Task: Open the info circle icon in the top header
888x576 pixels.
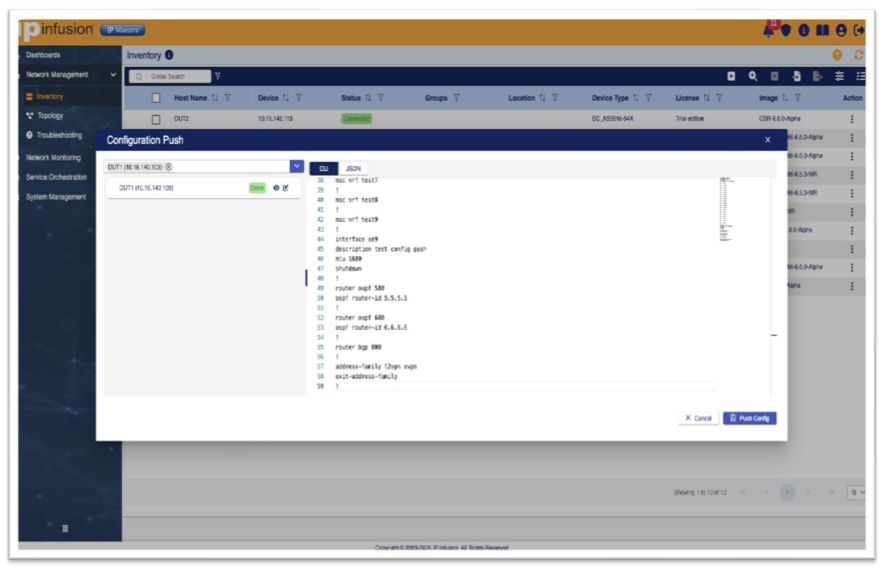Action: click(x=804, y=30)
